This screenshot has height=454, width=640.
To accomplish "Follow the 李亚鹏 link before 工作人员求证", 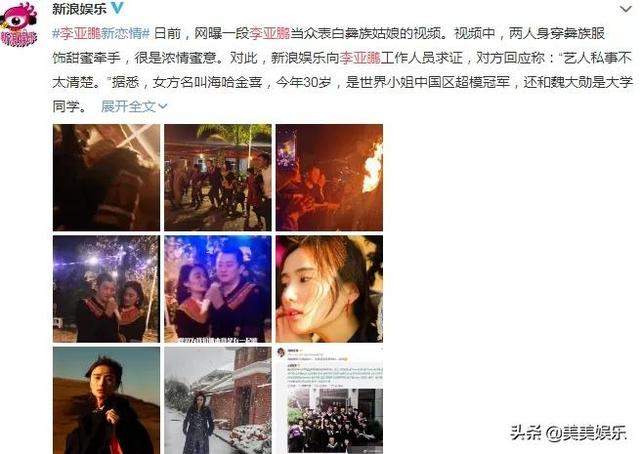I will point(360,58).
